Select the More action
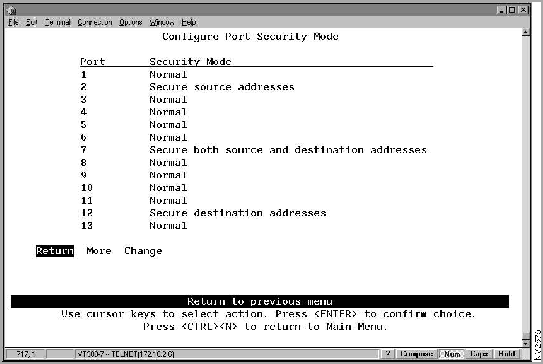The height and width of the screenshot is (364, 543). [x=99, y=251]
